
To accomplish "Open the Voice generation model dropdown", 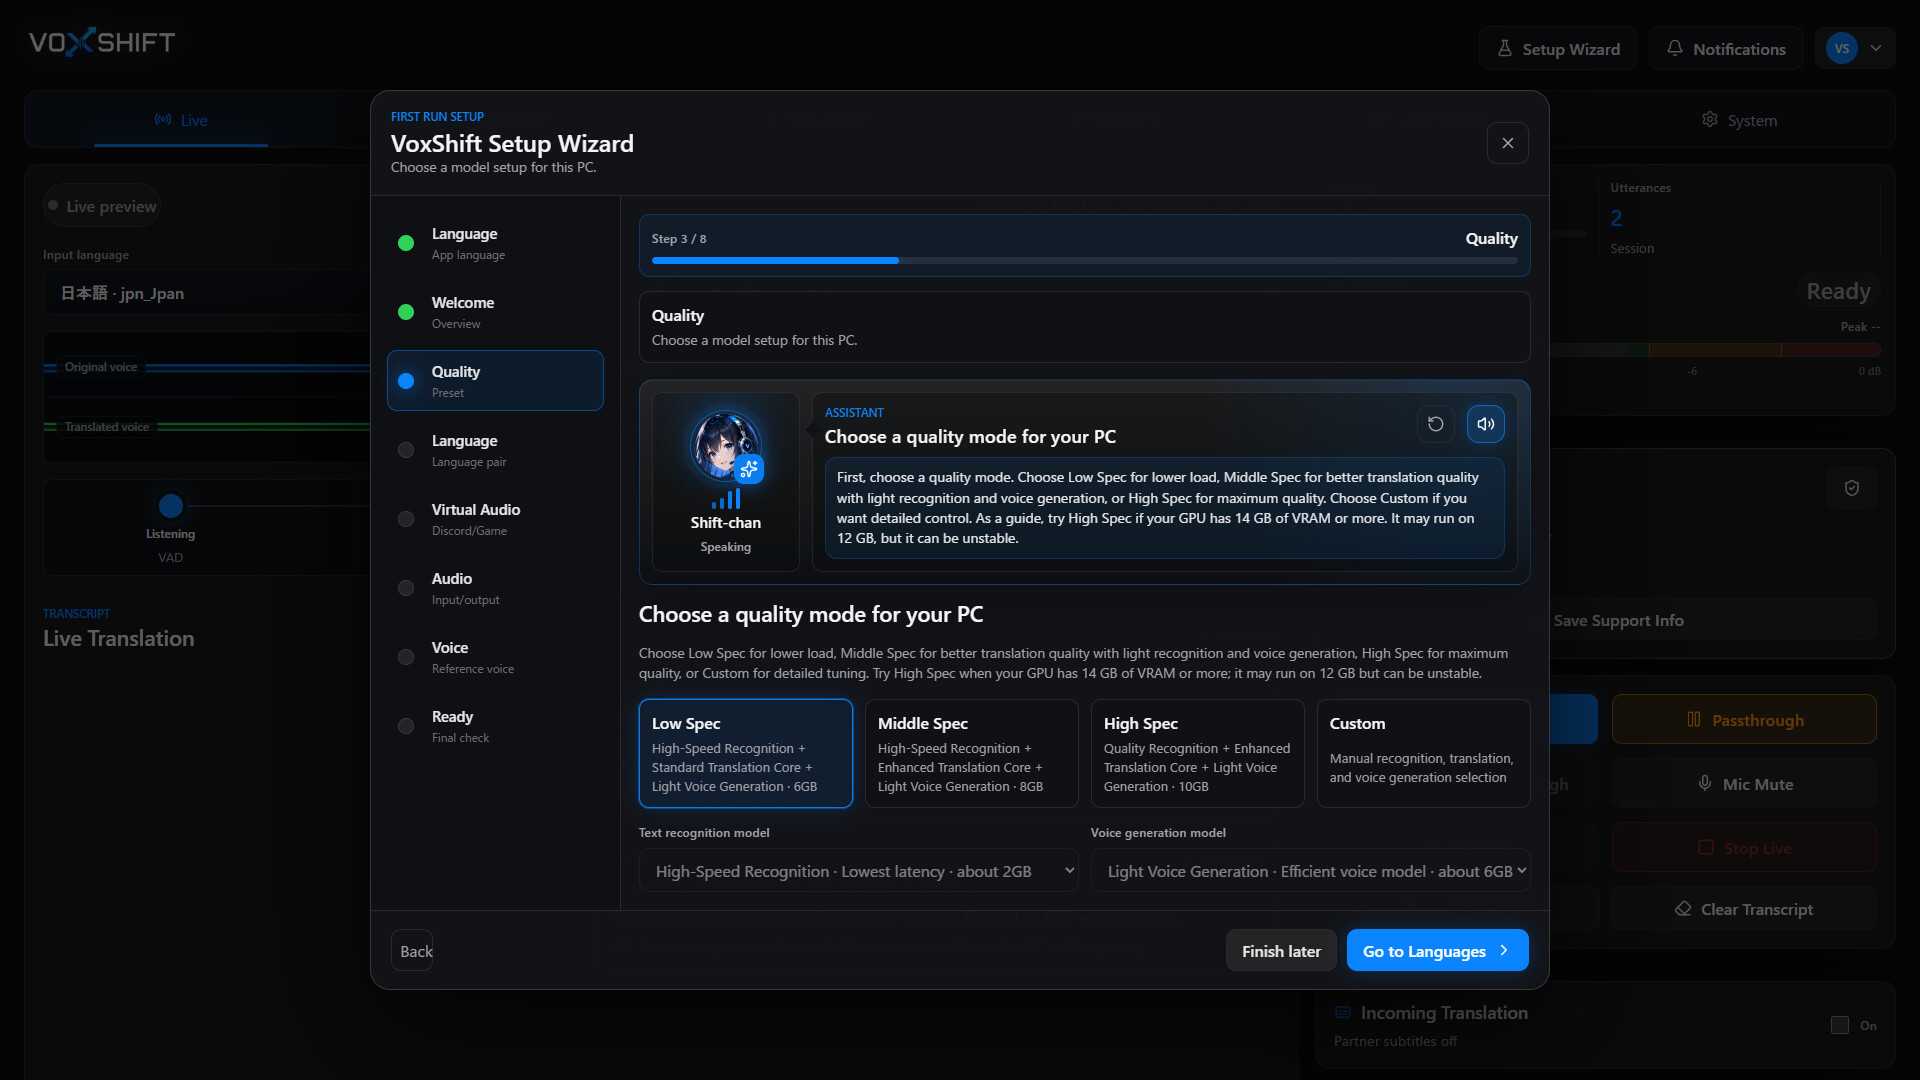I will pyautogui.click(x=1310, y=871).
